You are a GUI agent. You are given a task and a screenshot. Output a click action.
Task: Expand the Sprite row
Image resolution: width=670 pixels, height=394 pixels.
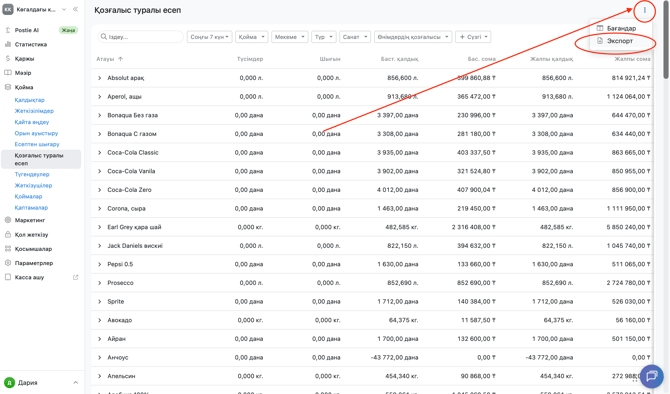coord(100,301)
